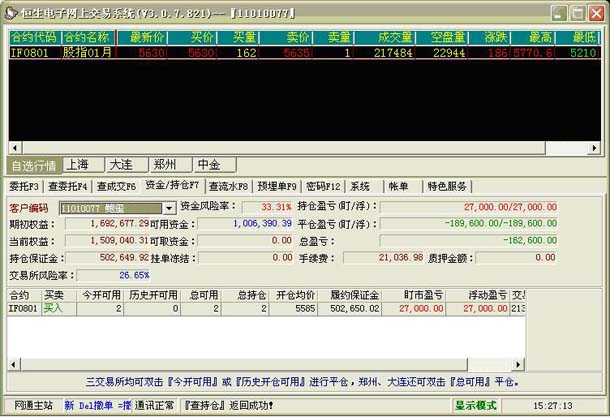Open the 委托F3 order tab
This screenshot has height=417, width=610.
tap(24, 187)
